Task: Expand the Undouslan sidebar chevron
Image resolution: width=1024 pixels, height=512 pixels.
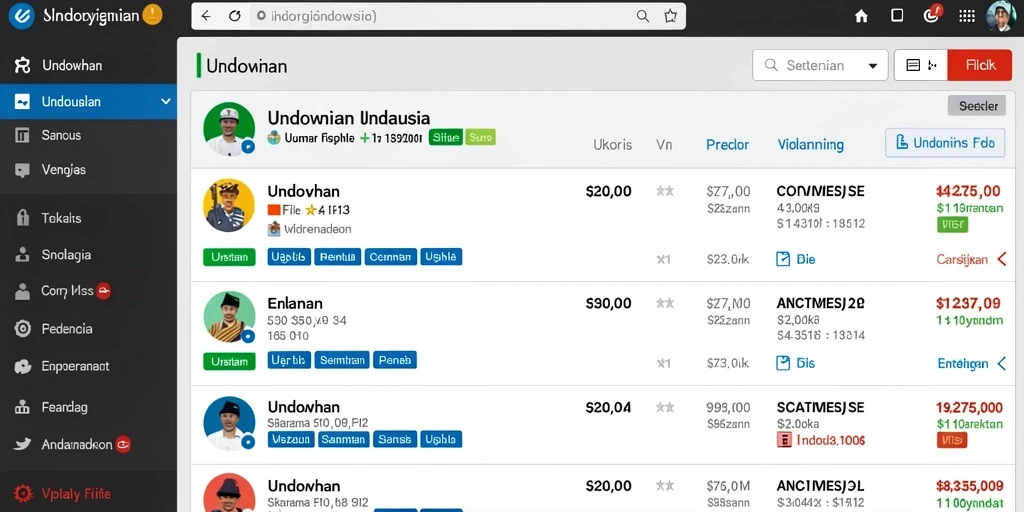Action: click(x=165, y=102)
